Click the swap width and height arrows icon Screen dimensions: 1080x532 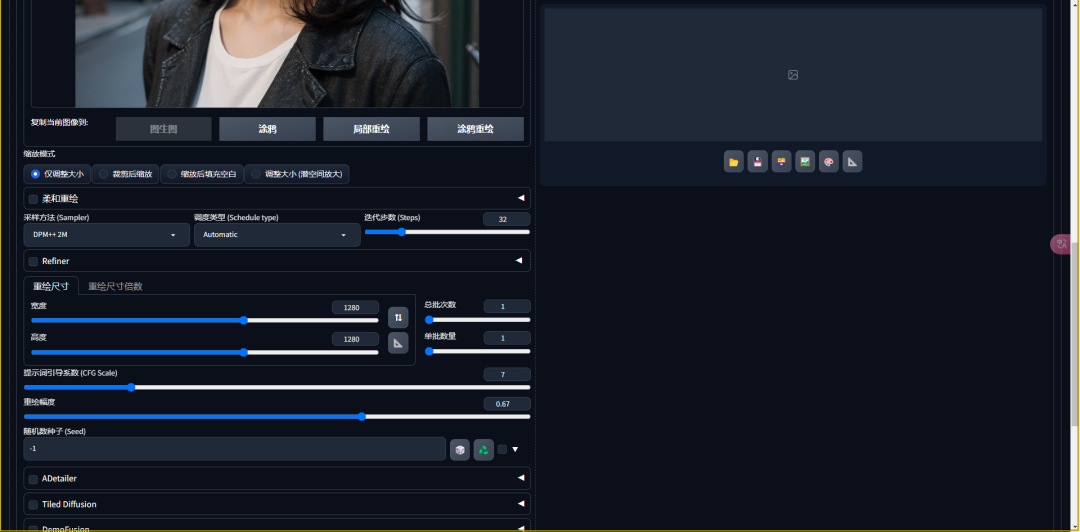[398, 317]
